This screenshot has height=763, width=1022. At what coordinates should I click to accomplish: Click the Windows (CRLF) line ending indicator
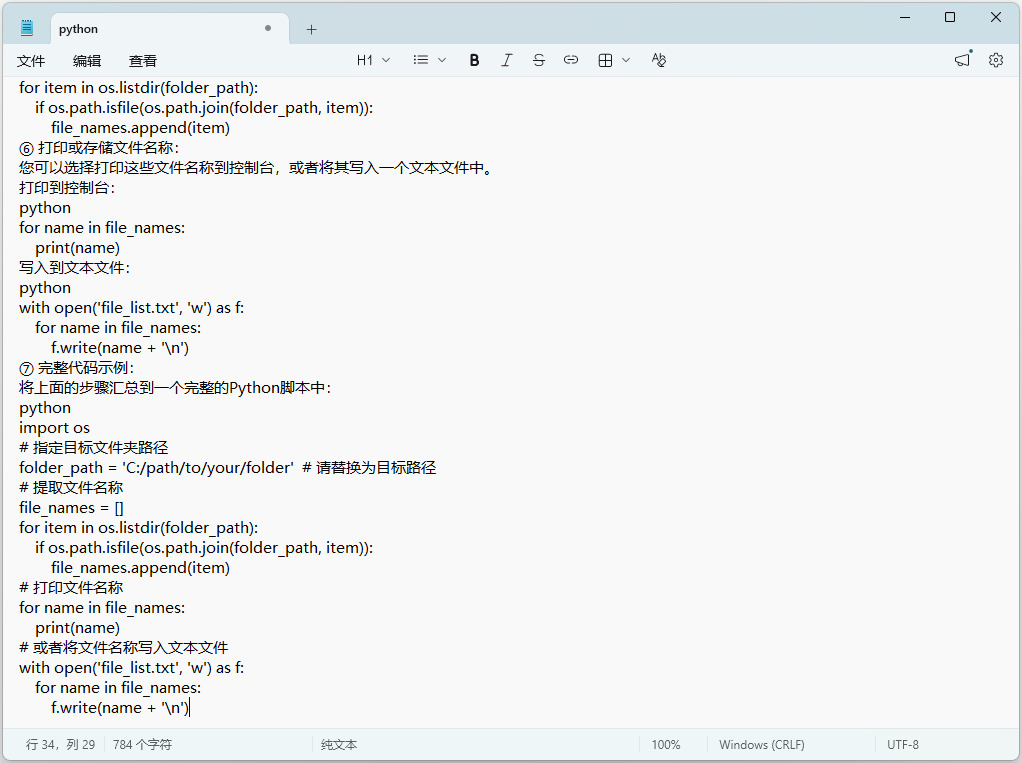pyautogui.click(x=762, y=745)
